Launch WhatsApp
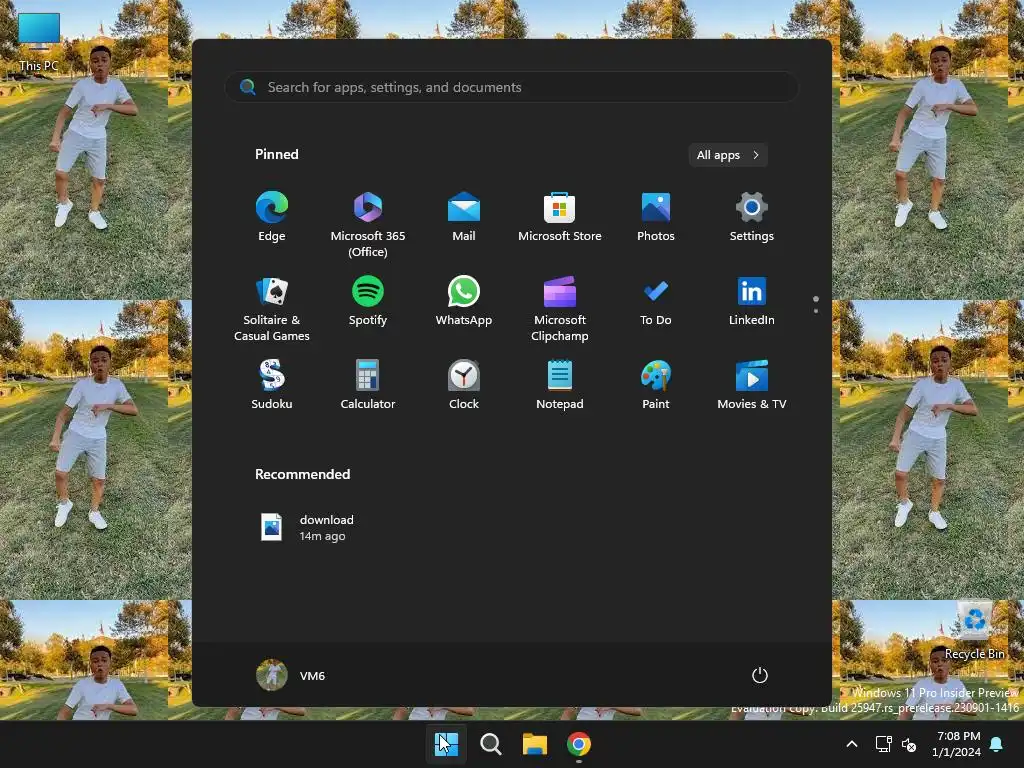This screenshot has height=768, width=1024. pyautogui.click(x=464, y=302)
